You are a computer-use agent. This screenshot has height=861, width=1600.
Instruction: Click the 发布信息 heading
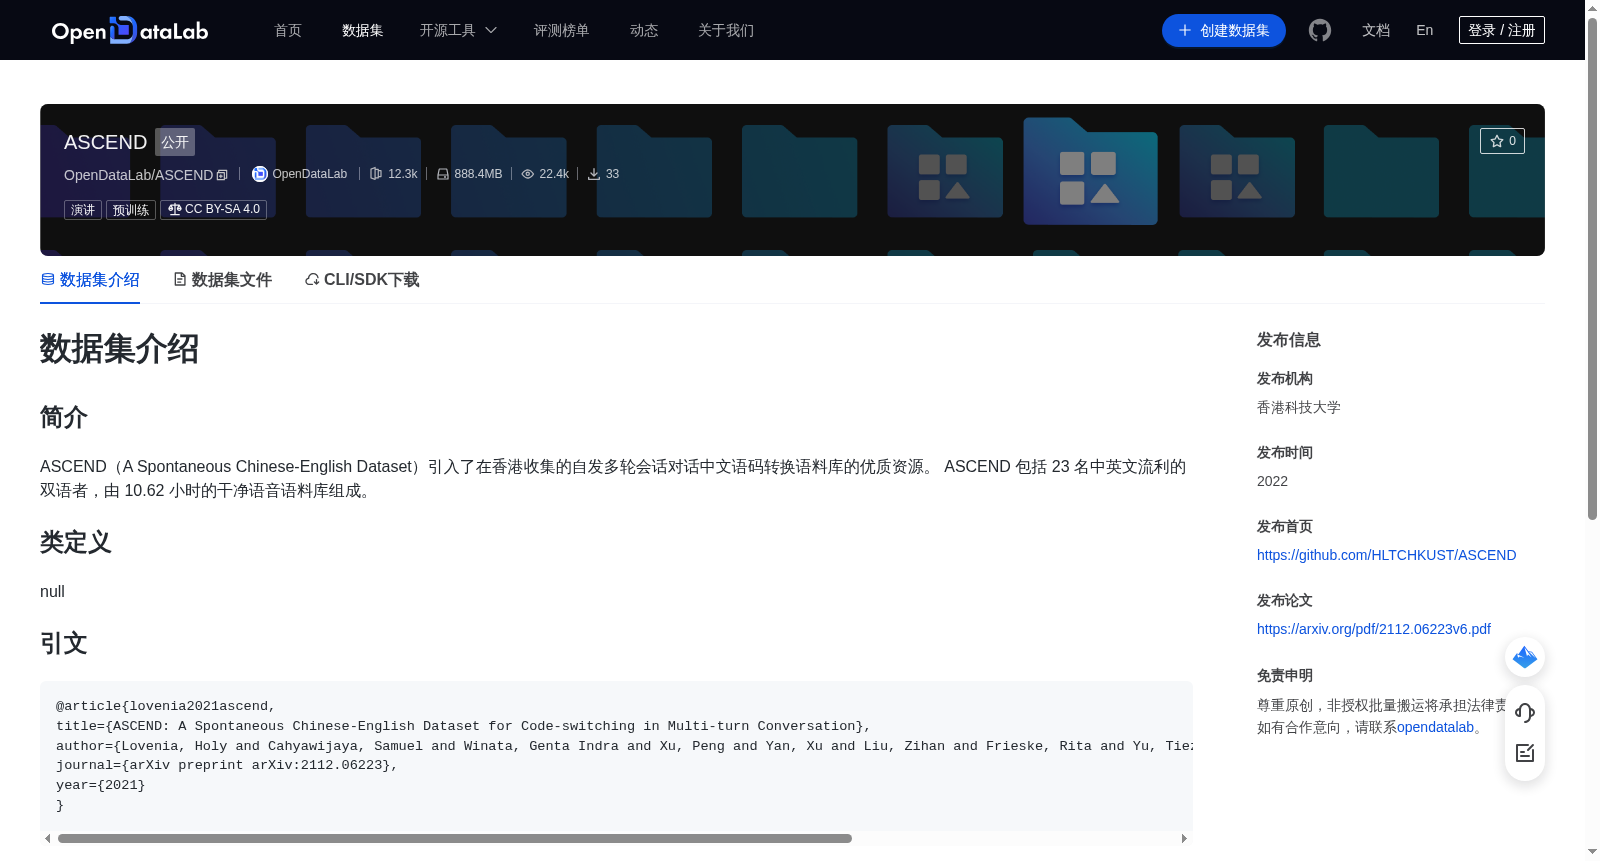tap(1288, 340)
